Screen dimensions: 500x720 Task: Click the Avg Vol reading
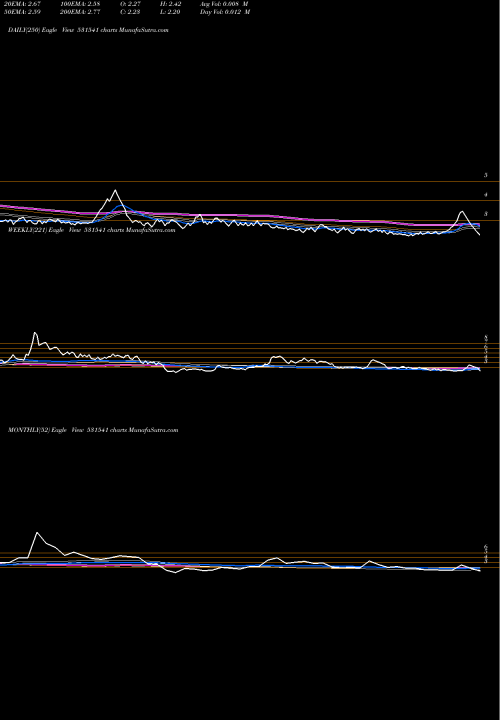click(225, 4)
